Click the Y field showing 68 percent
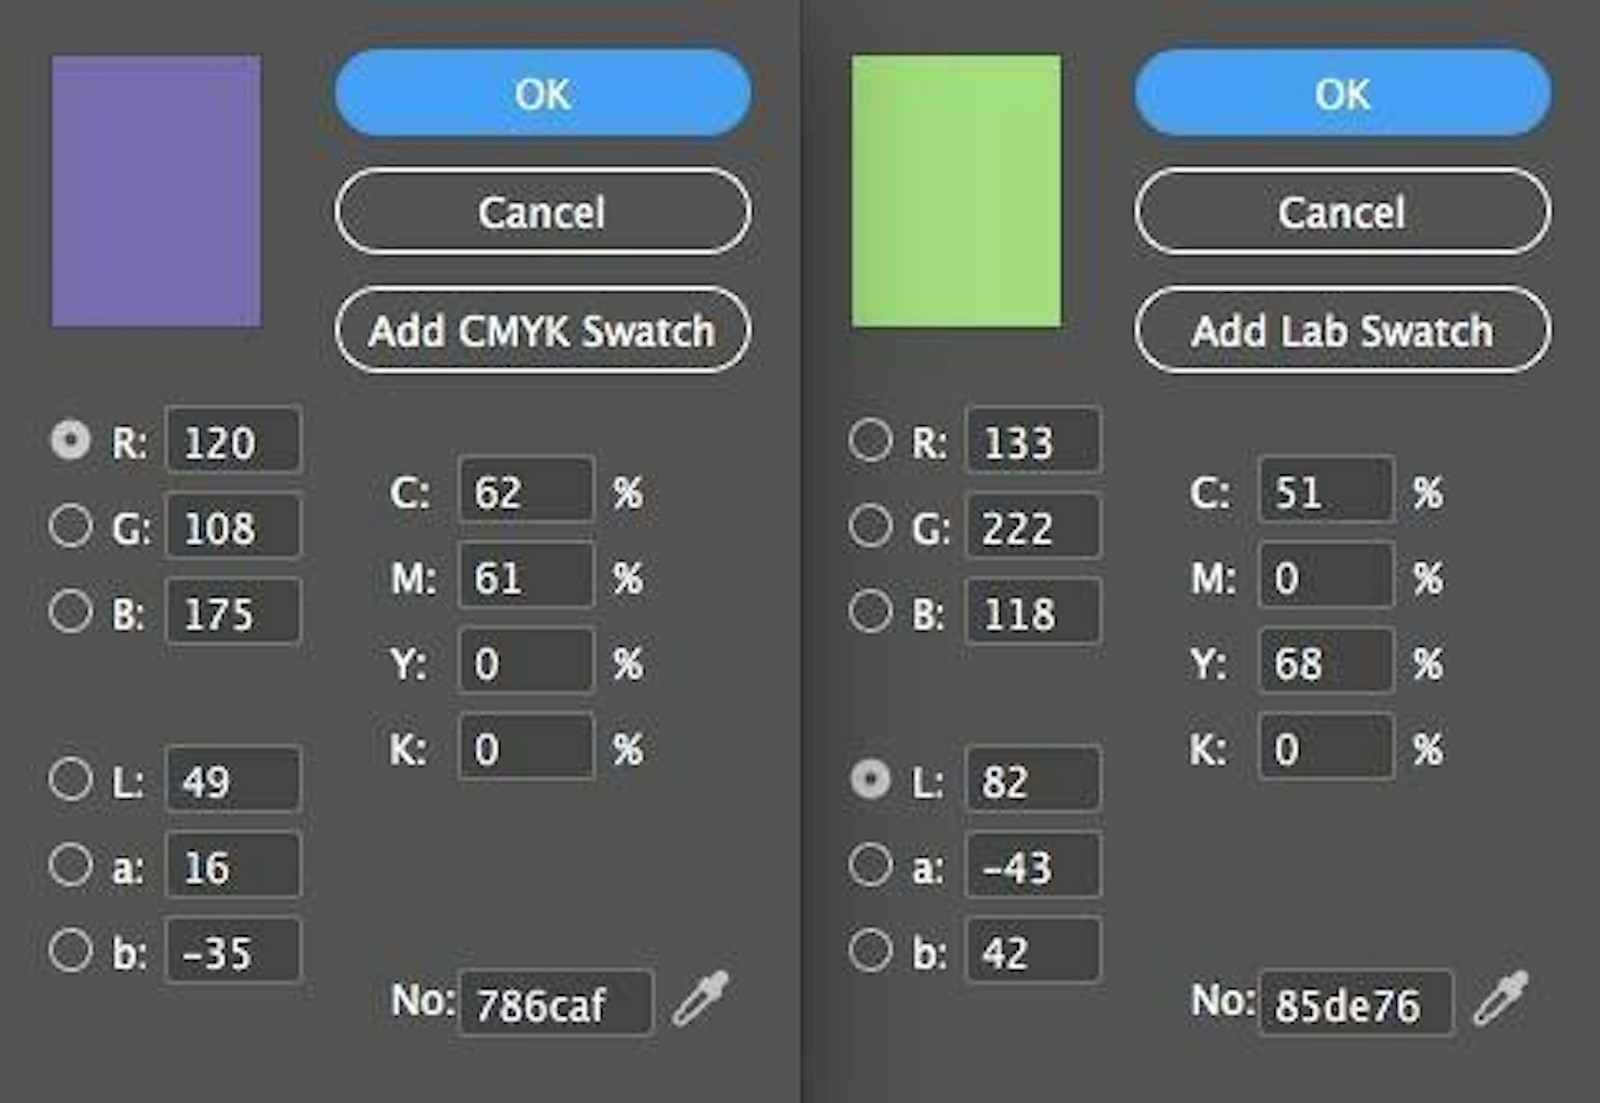 (x=1325, y=662)
